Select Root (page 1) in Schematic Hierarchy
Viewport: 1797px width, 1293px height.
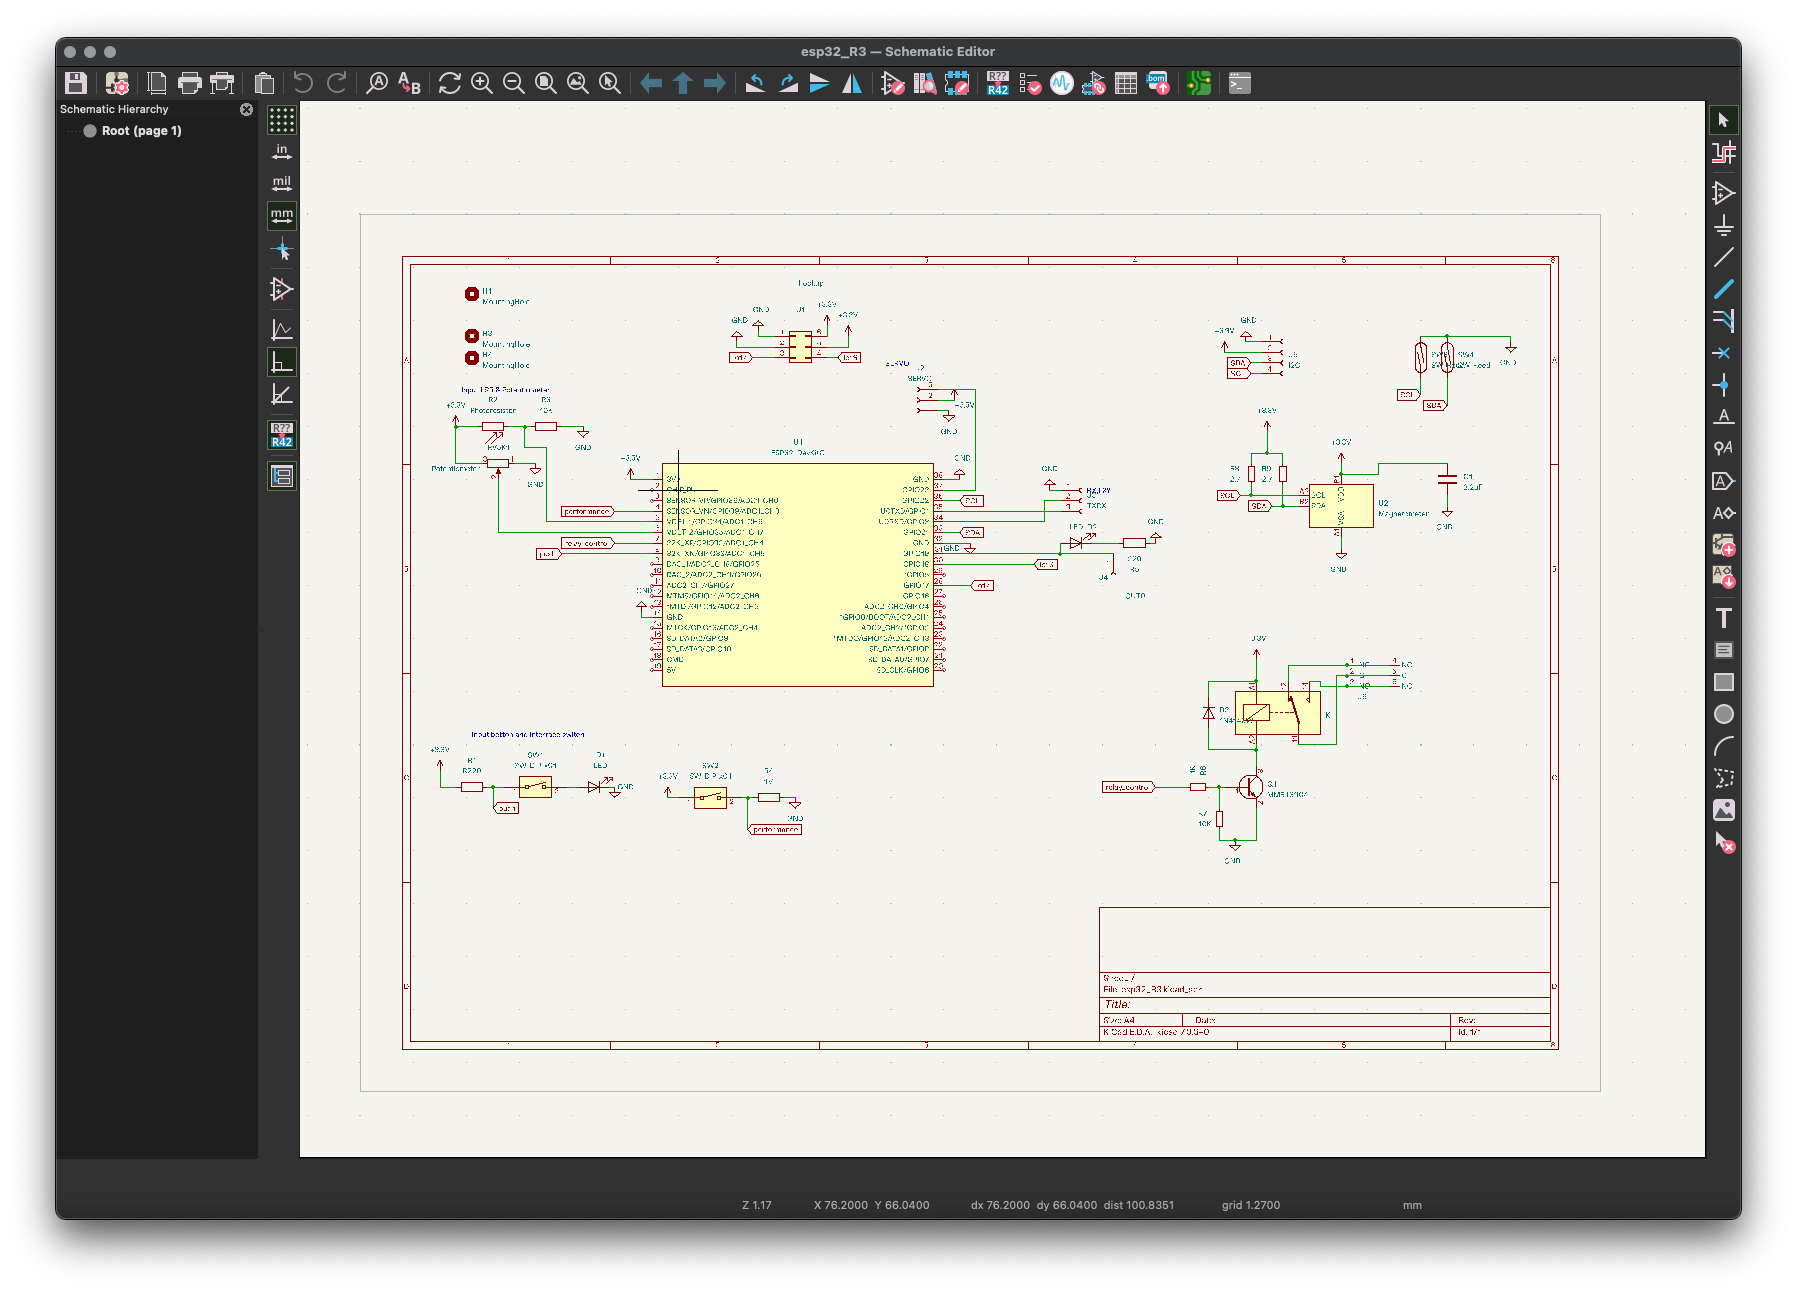(140, 130)
